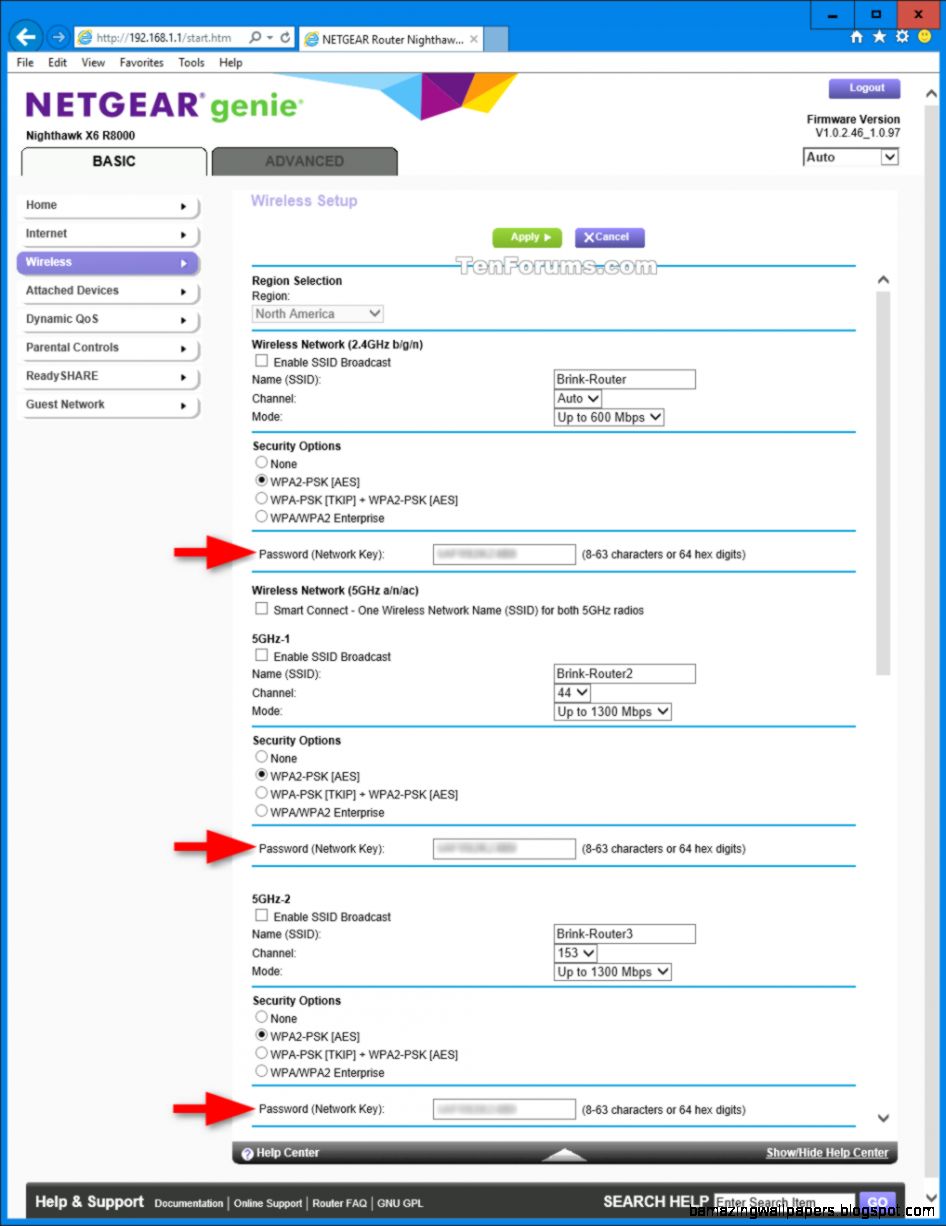Click the scroll down arrow of the settings pane
This screenshot has width=946, height=1226.
click(882, 1118)
